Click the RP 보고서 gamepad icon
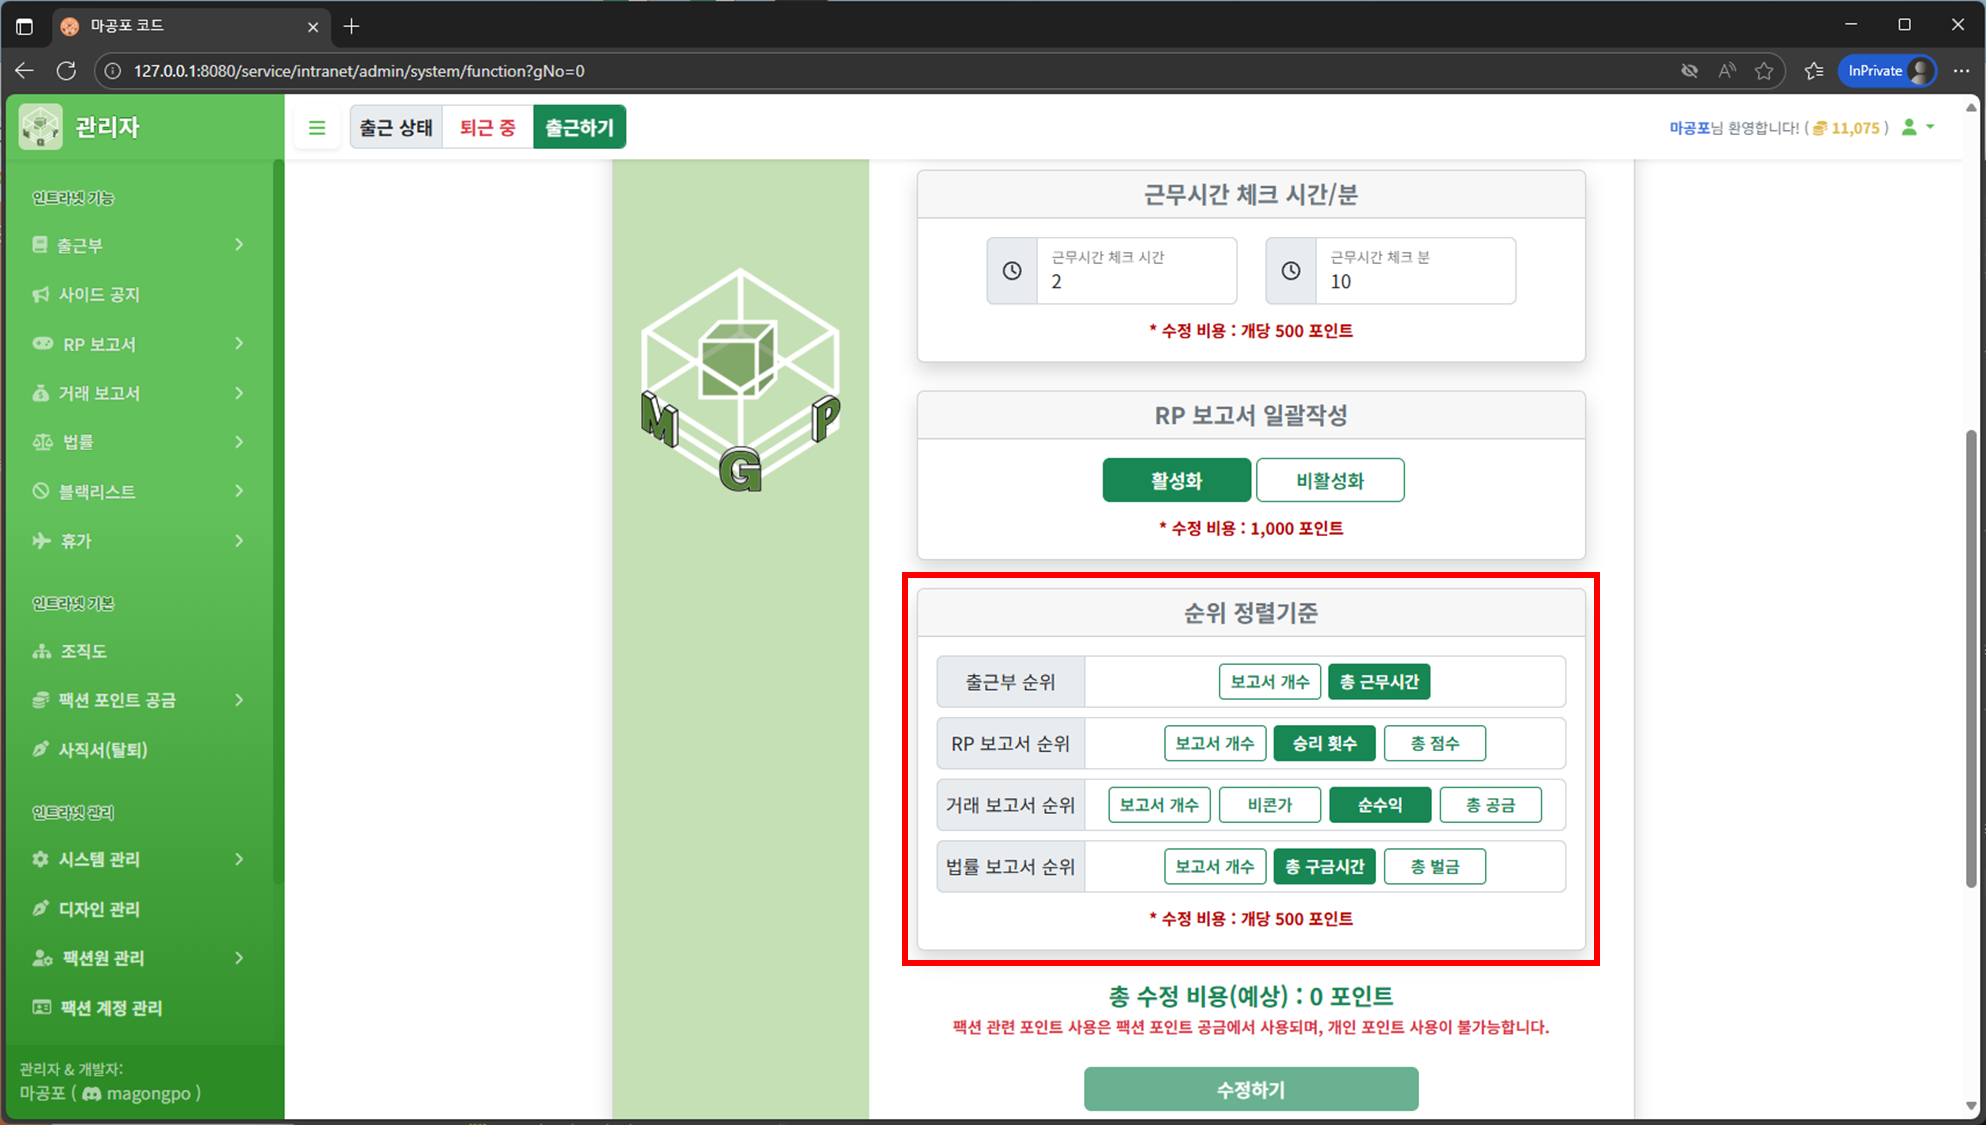Image resolution: width=1986 pixels, height=1125 pixels. 42,344
